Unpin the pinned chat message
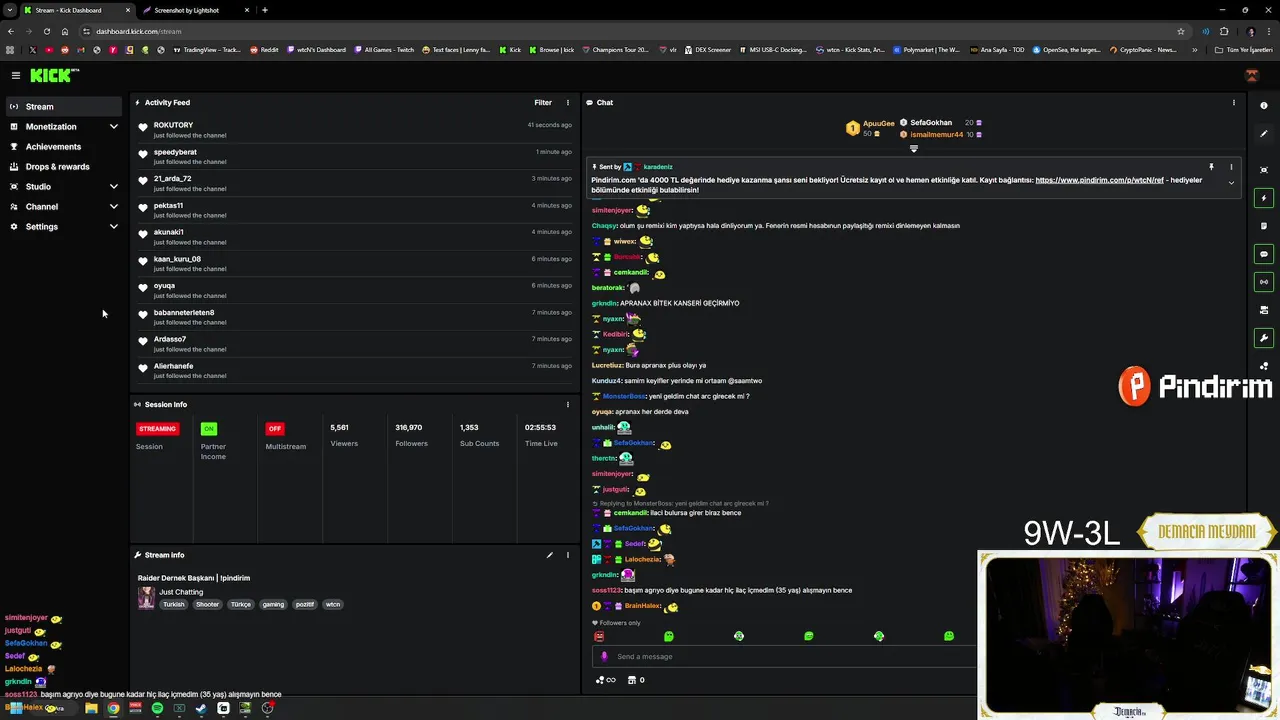Image resolution: width=1280 pixels, height=720 pixels. point(1211,167)
